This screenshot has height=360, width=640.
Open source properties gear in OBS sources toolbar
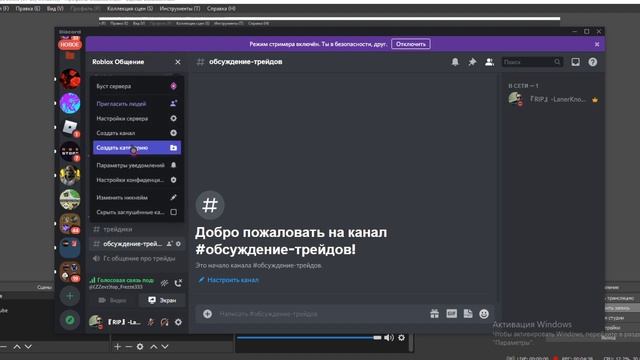[140, 347]
